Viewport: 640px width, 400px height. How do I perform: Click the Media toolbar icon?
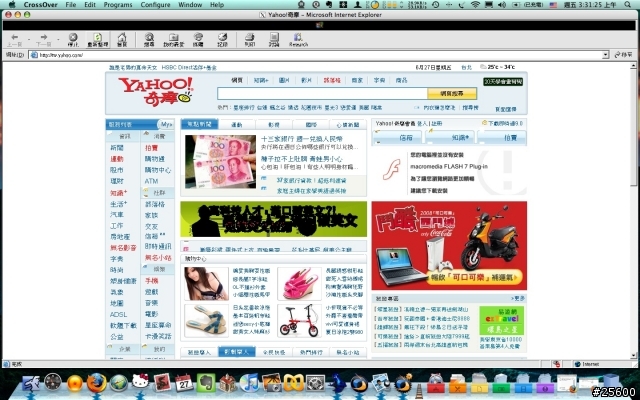(x=198, y=40)
